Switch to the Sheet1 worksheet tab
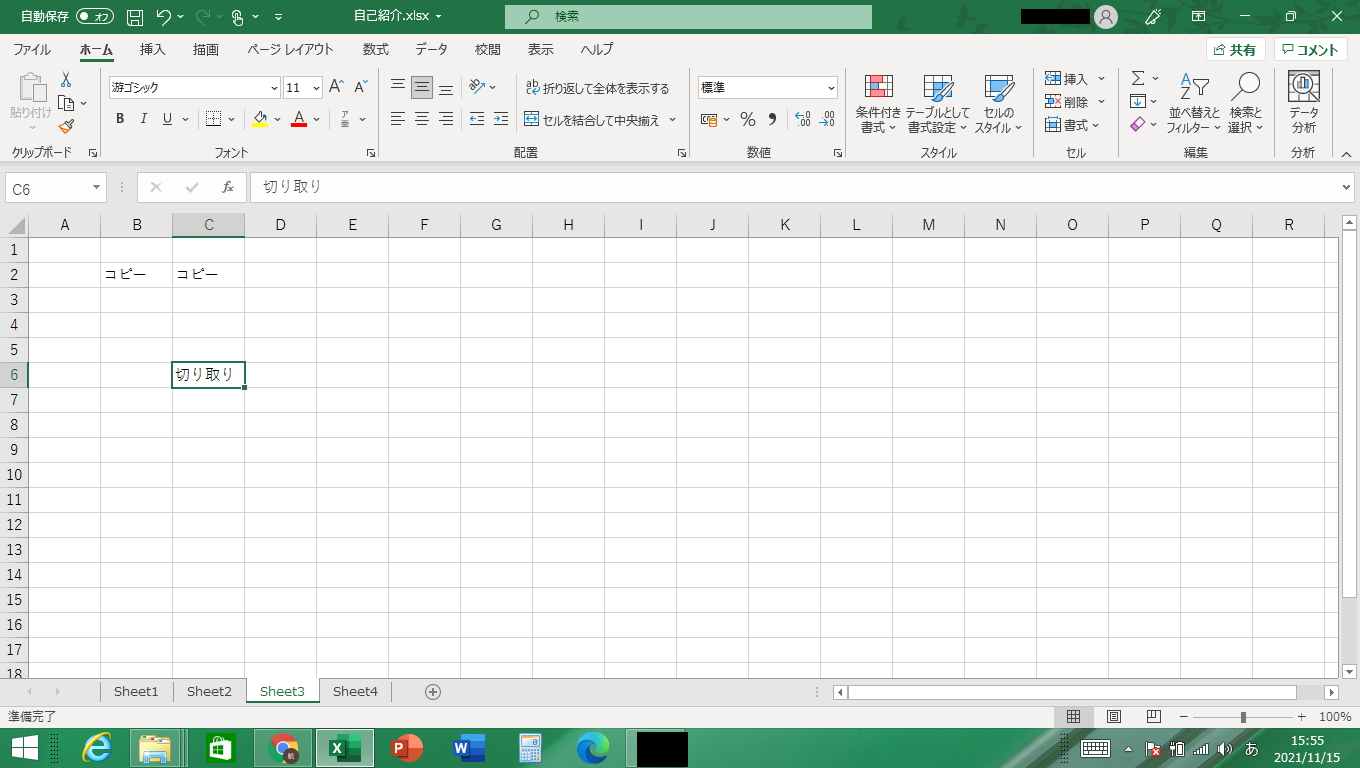1360x768 pixels. click(136, 691)
